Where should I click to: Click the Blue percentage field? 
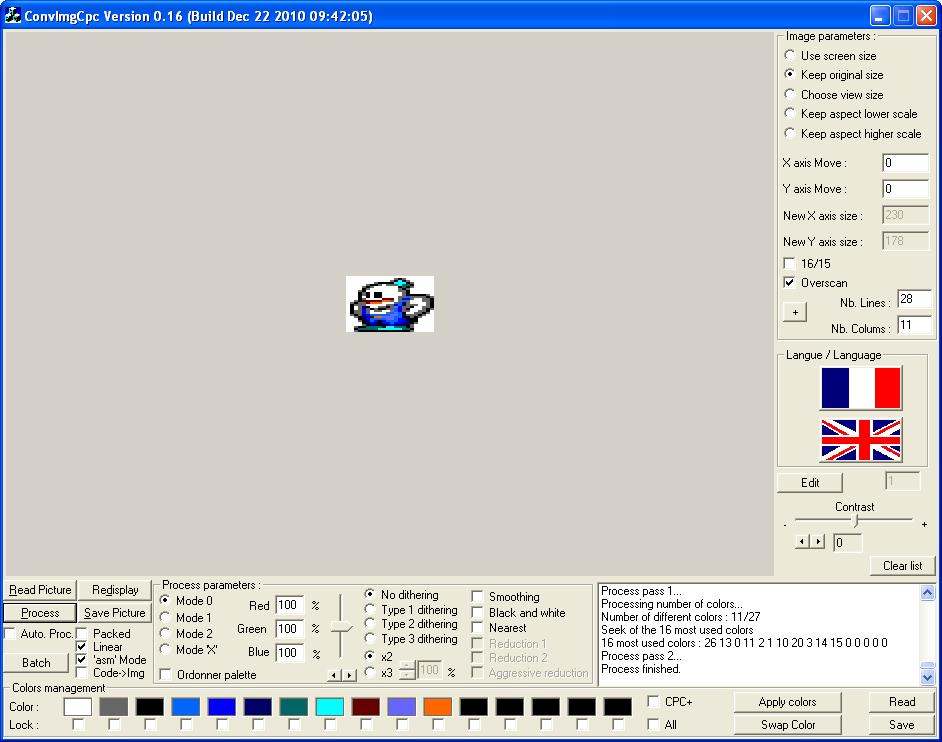pyautogui.click(x=290, y=652)
